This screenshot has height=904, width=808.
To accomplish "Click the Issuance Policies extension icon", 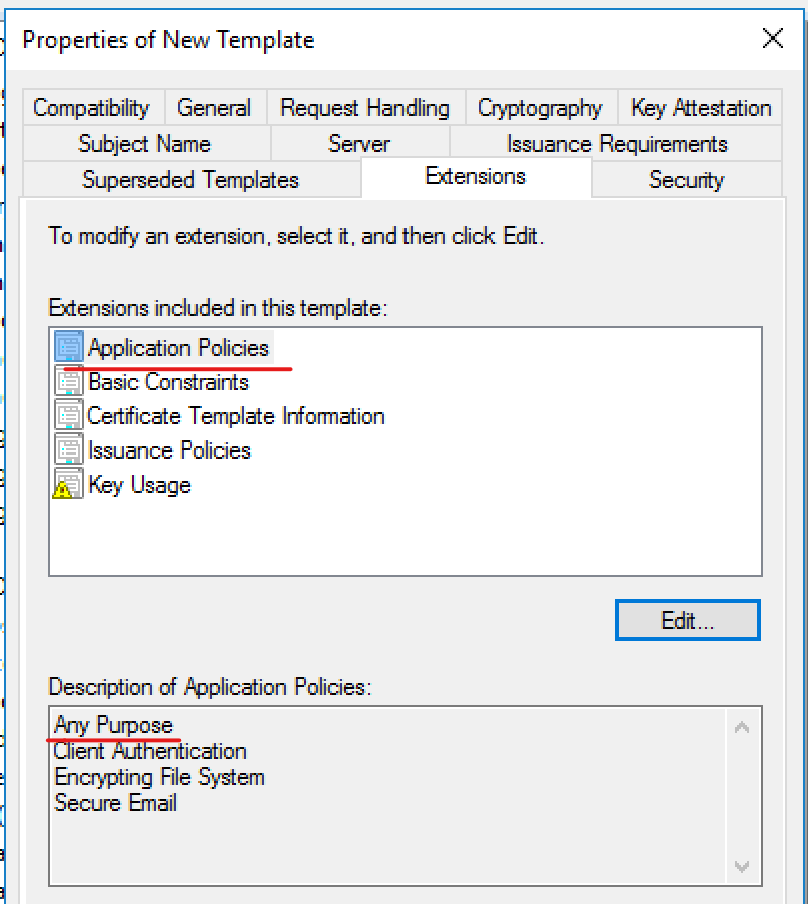I will 69,450.
